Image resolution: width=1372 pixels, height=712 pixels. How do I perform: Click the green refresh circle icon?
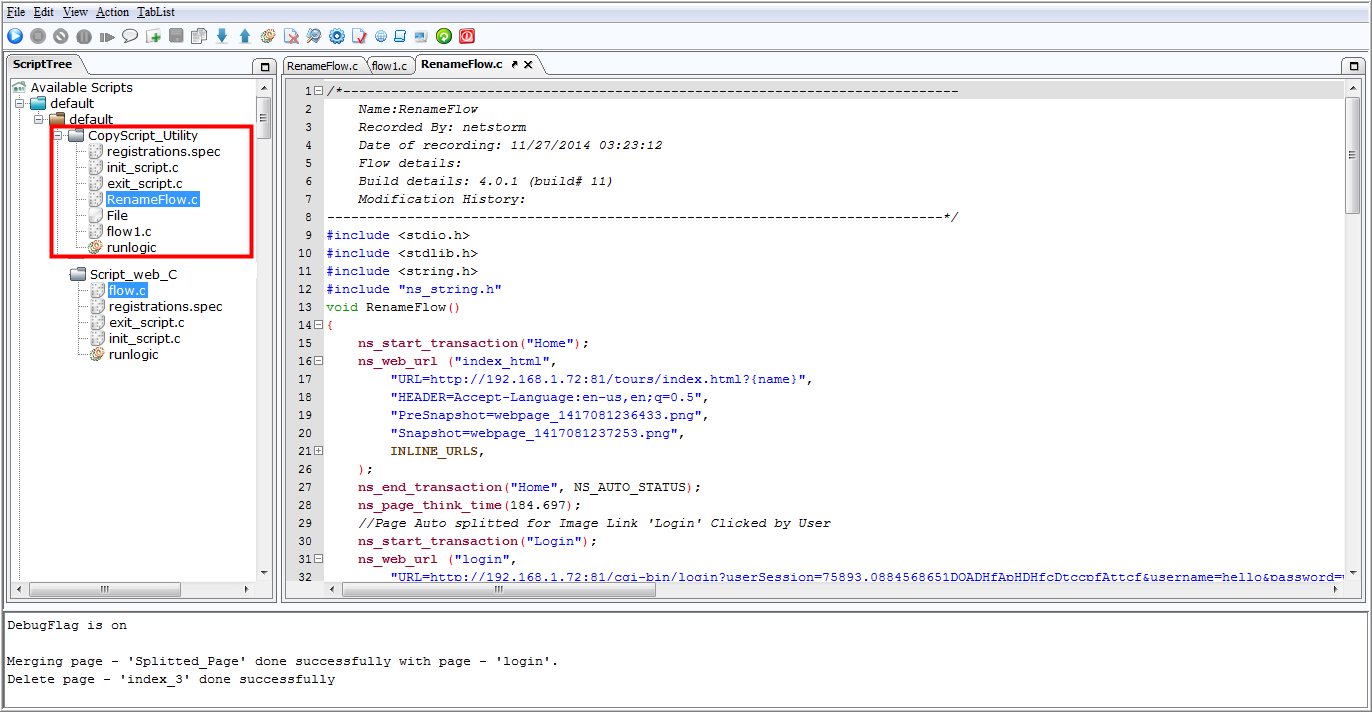443,36
